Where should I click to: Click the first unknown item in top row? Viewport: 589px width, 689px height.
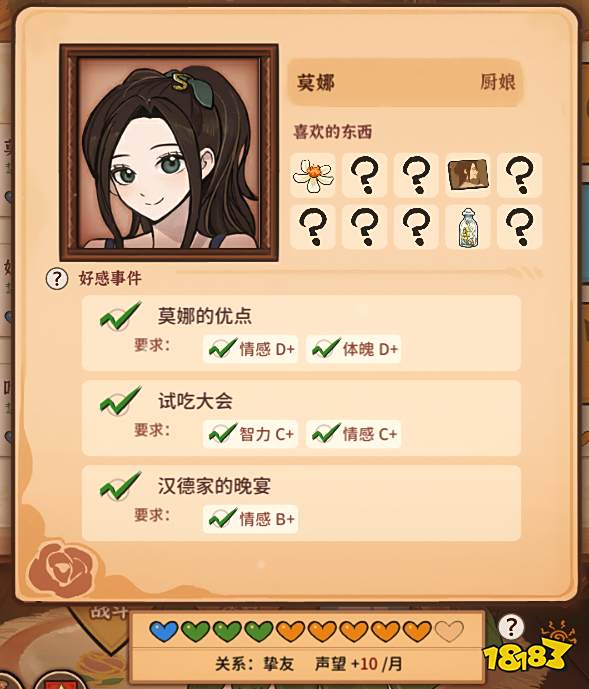click(x=364, y=175)
